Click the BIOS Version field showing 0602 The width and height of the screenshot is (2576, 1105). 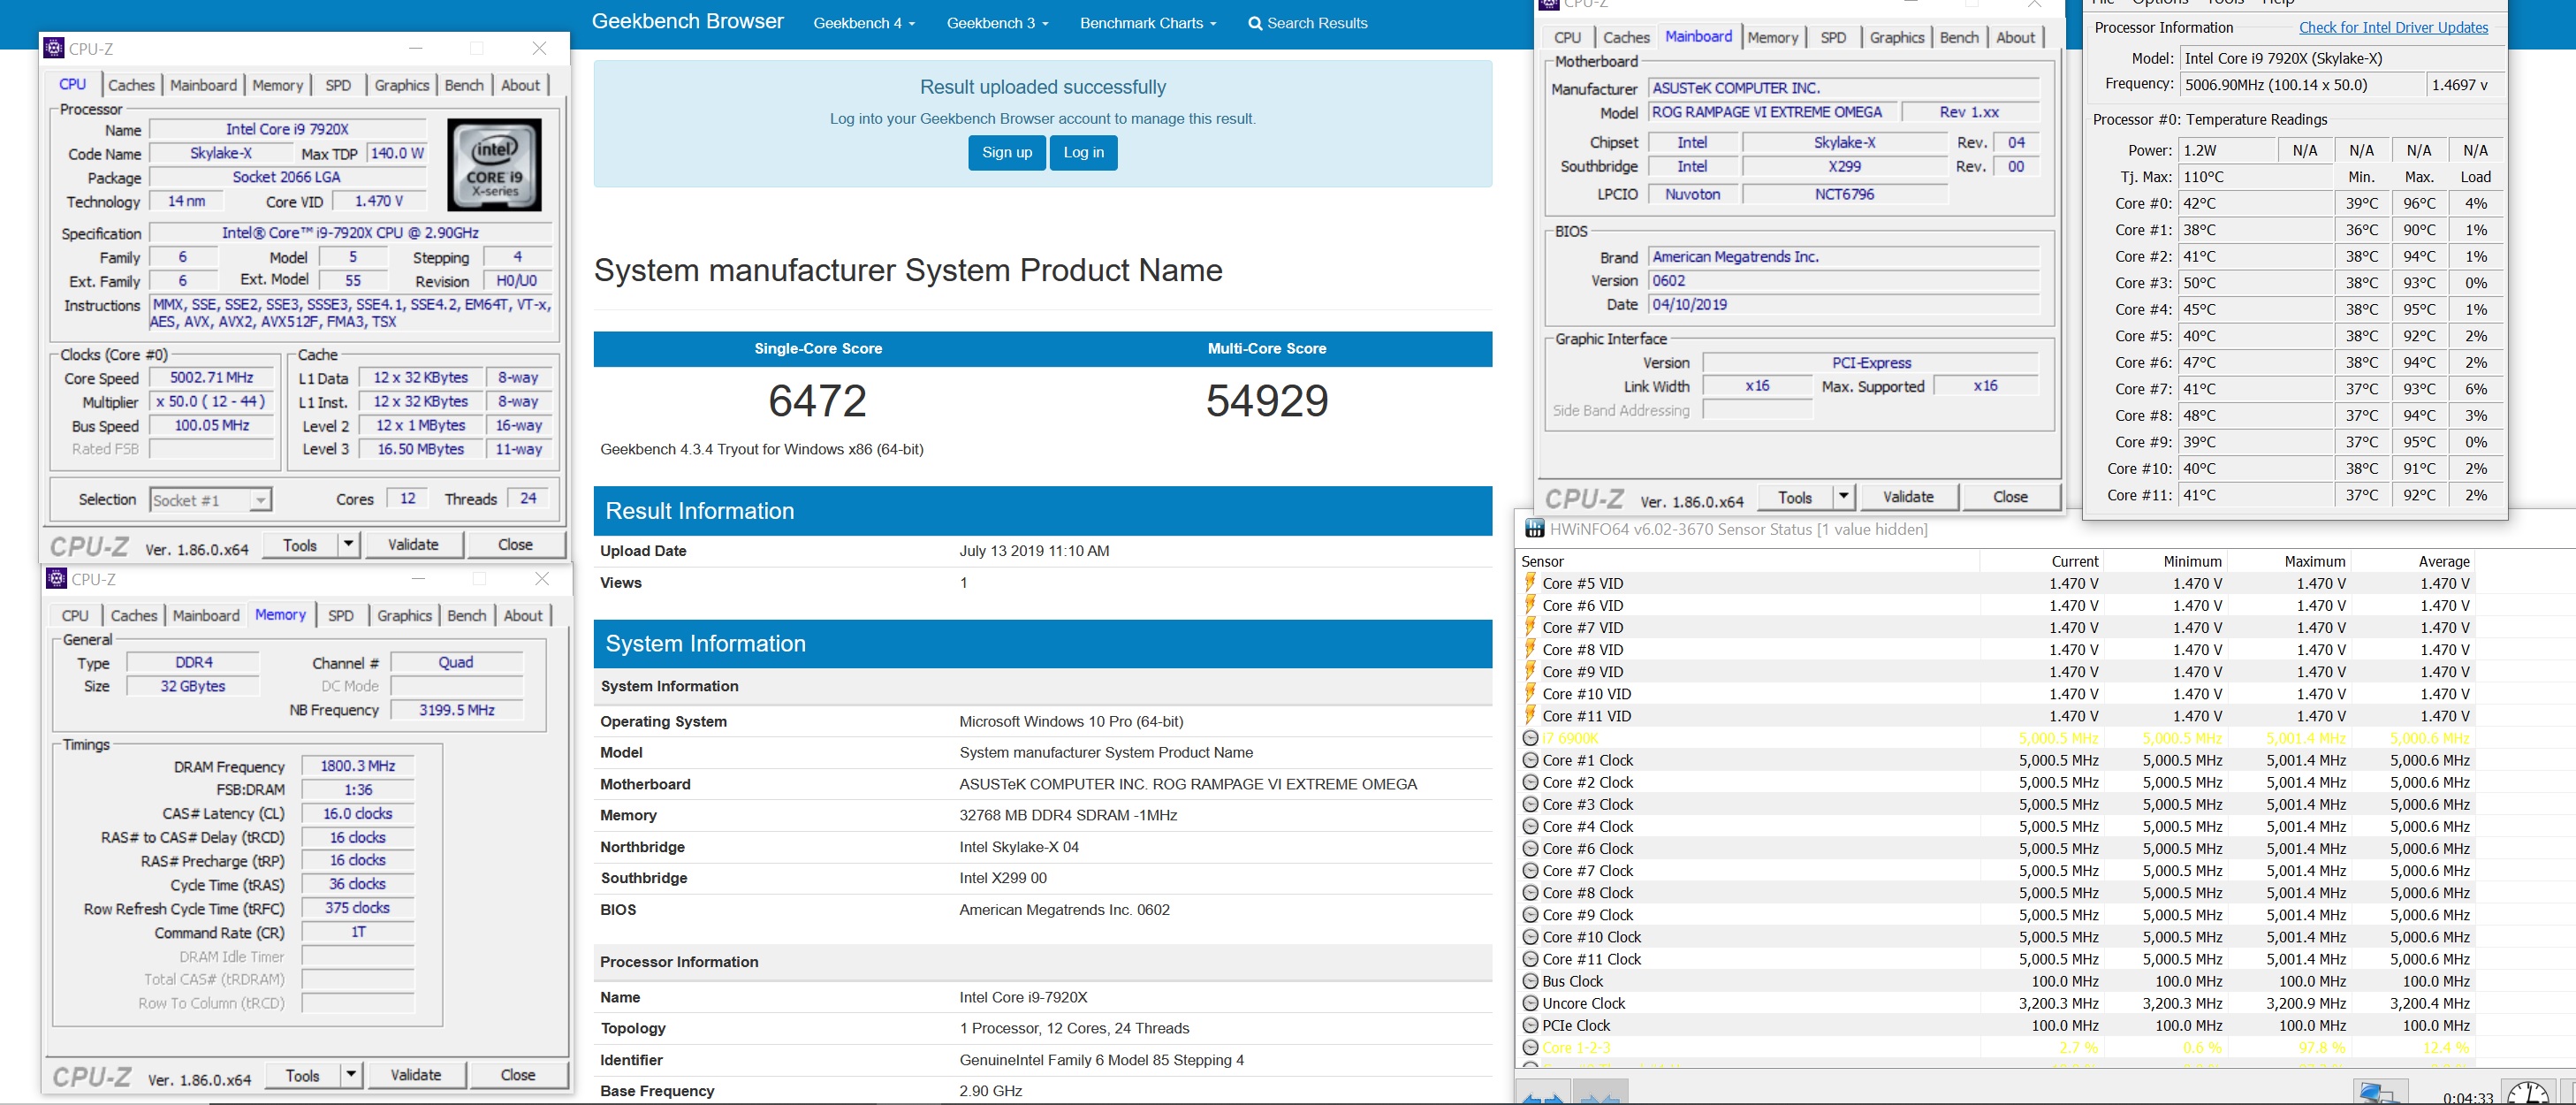[x=1843, y=280]
